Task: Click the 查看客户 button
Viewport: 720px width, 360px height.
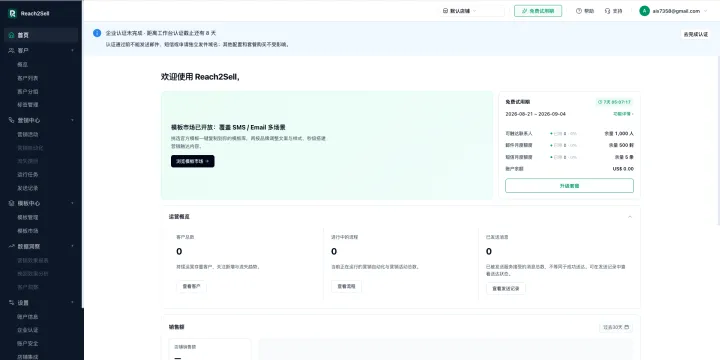Action: 191,287
